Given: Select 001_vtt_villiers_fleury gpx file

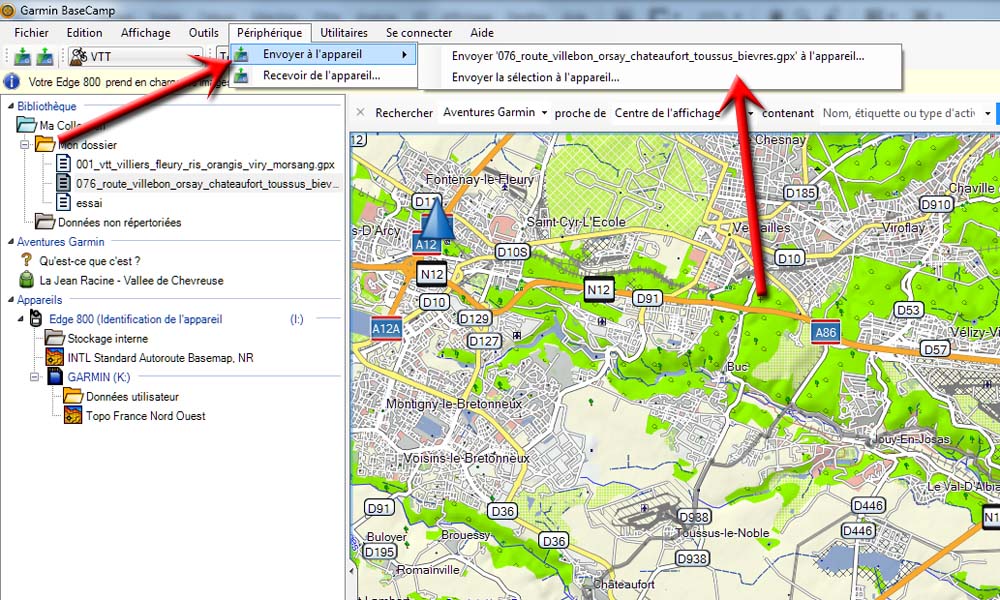Looking at the screenshot, I should (205, 165).
